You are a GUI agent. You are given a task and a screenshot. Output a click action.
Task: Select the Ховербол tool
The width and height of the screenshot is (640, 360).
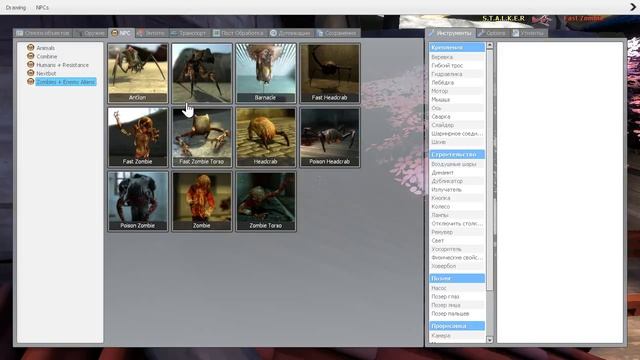pyautogui.click(x=457, y=266)
